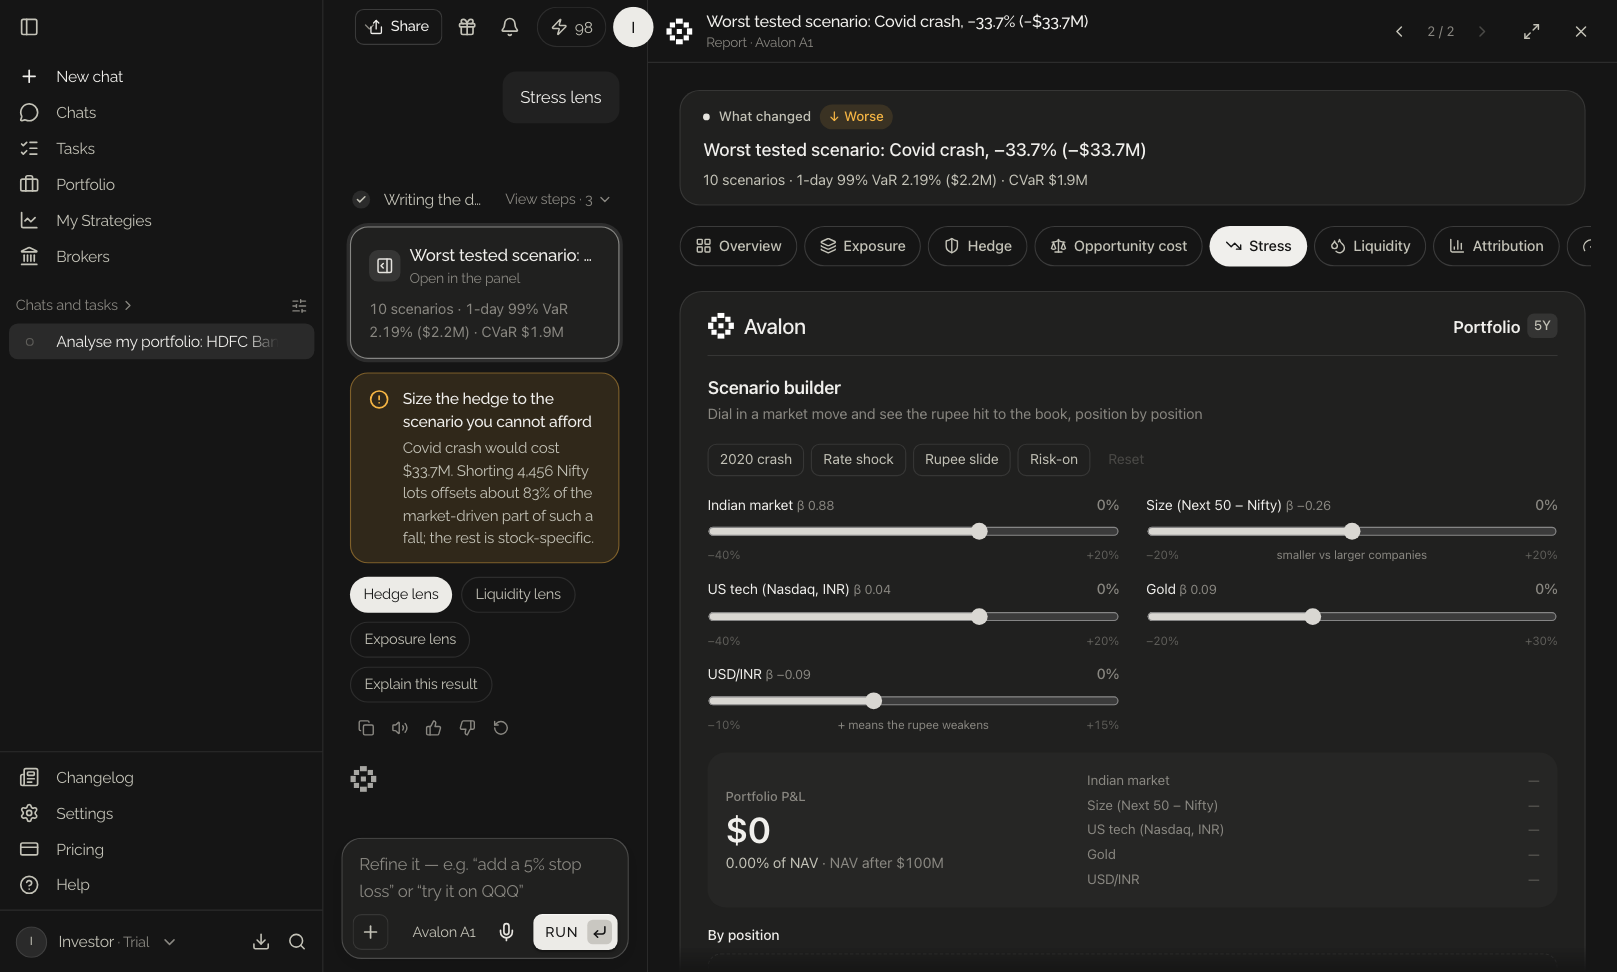1617x972 pixels.
Task: Give thumbs up to the response
Action: point(433,728)
